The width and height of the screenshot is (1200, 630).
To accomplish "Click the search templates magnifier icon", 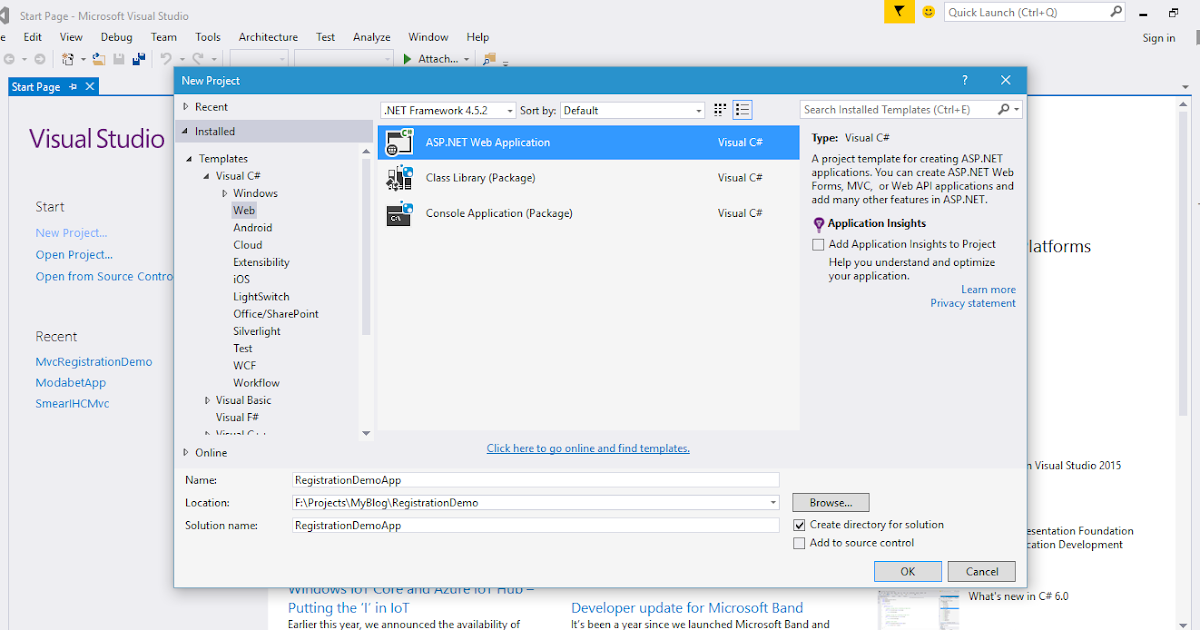I will [x=1003, y=110].
